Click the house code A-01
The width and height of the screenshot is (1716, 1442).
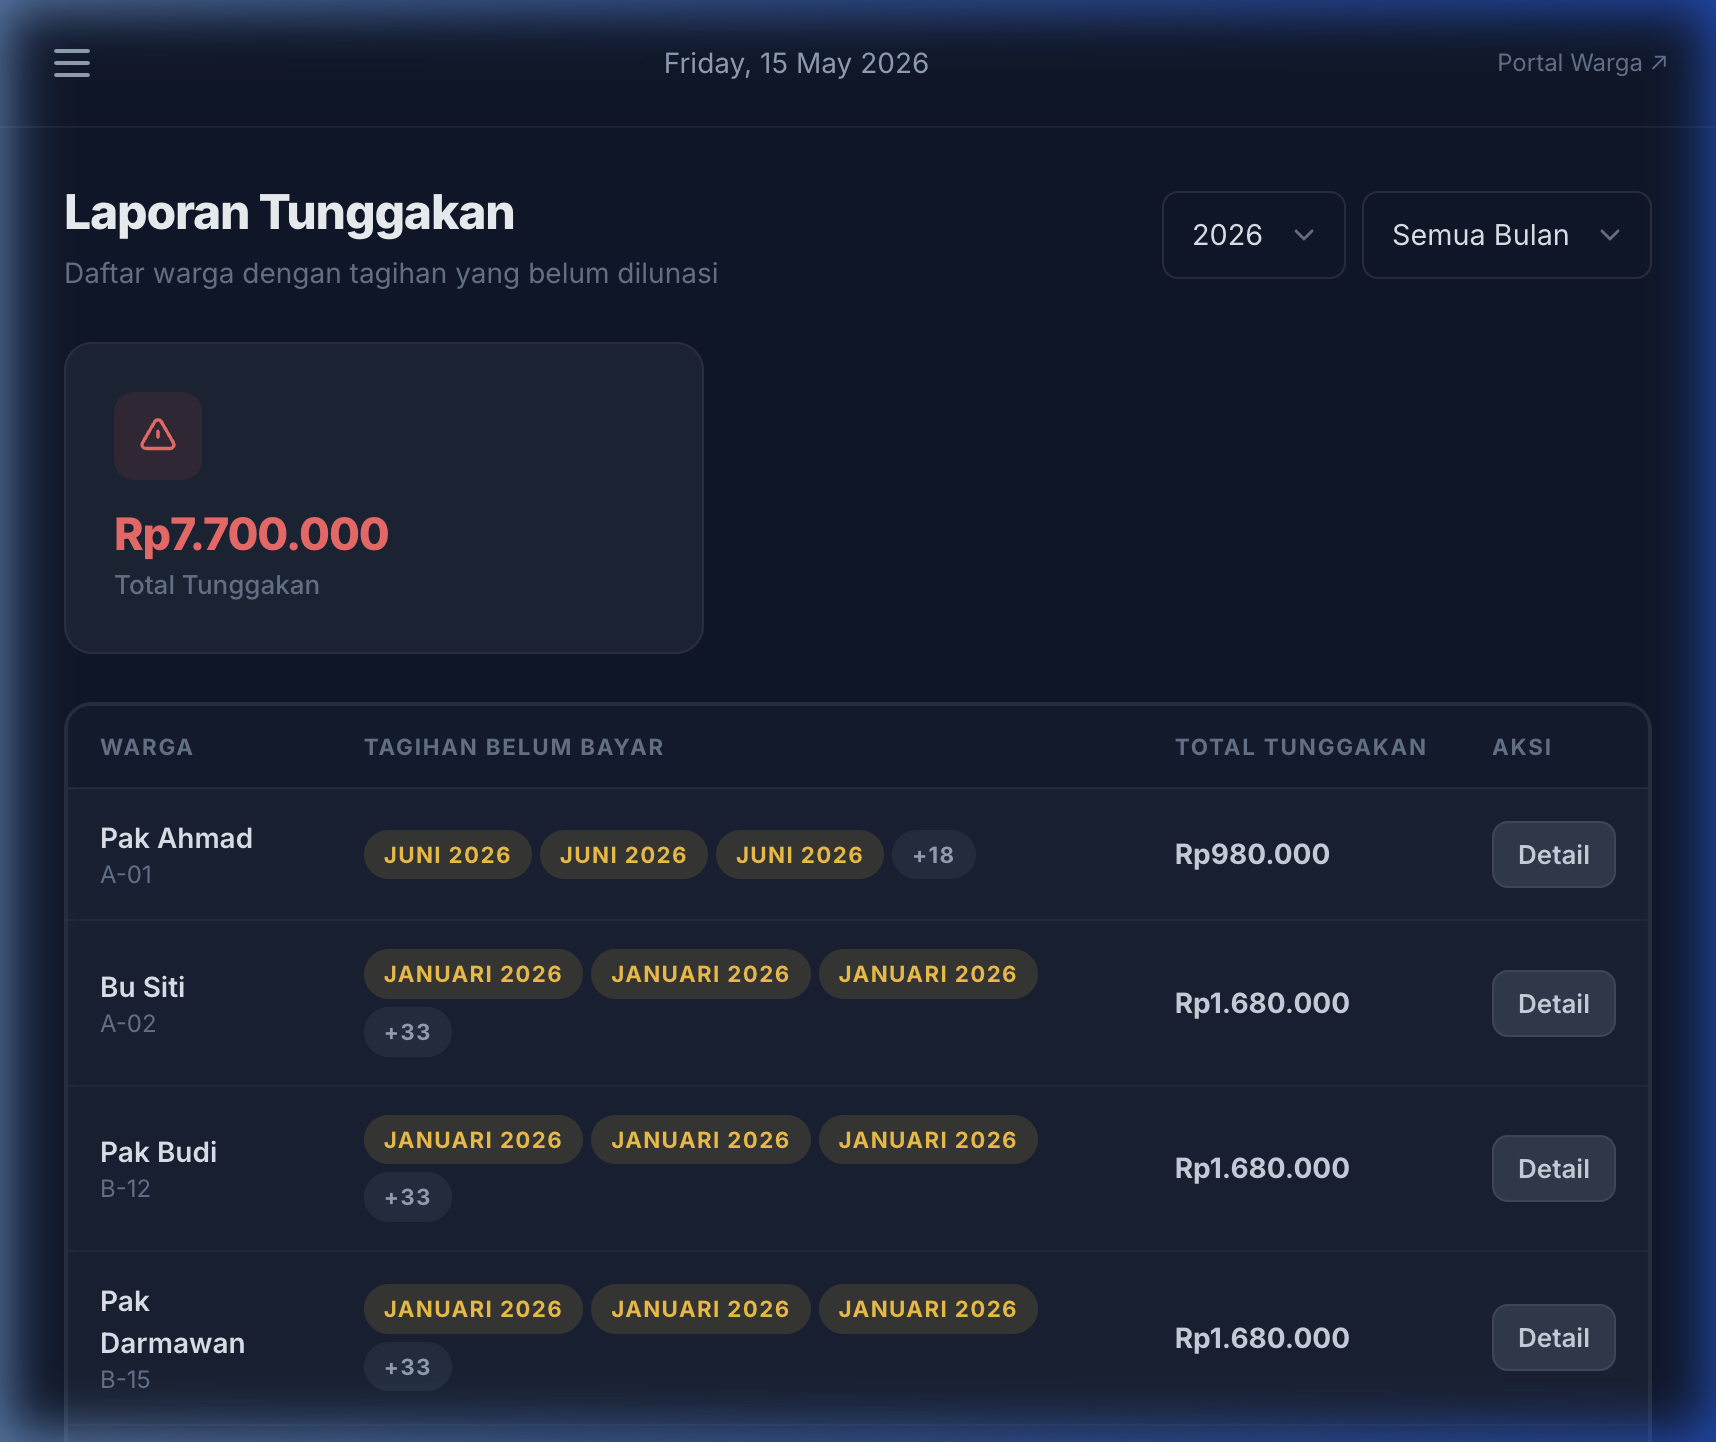tap(126, 875)
